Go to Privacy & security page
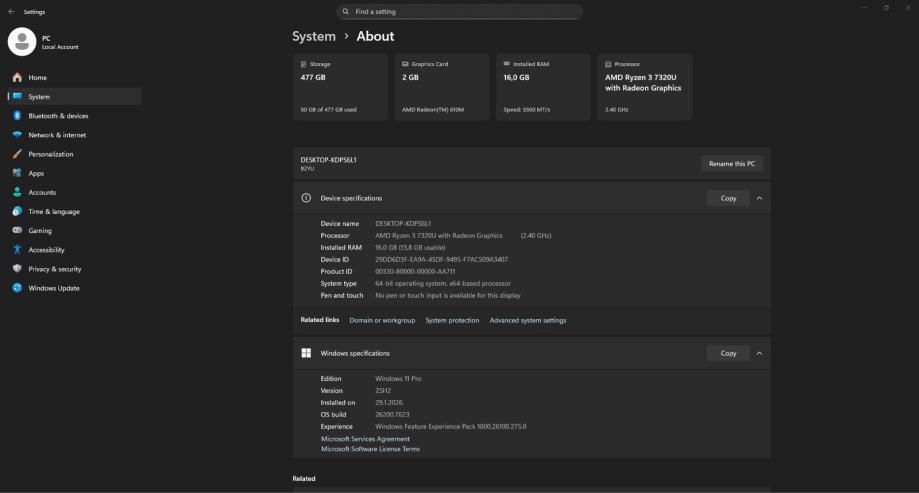This screenshot has width=919, height=493. [x=54, y=269]
